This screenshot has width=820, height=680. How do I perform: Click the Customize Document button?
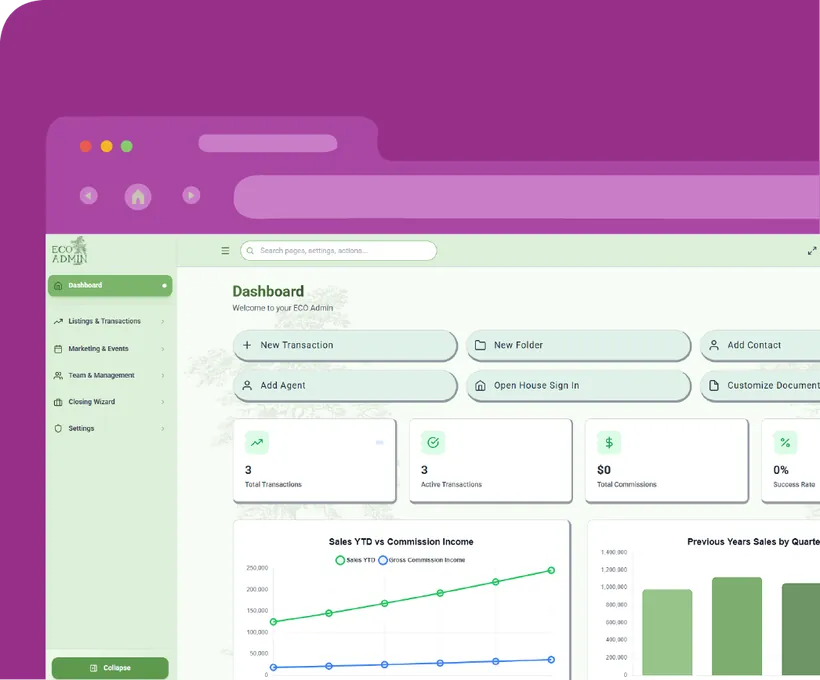pos(760,386)
